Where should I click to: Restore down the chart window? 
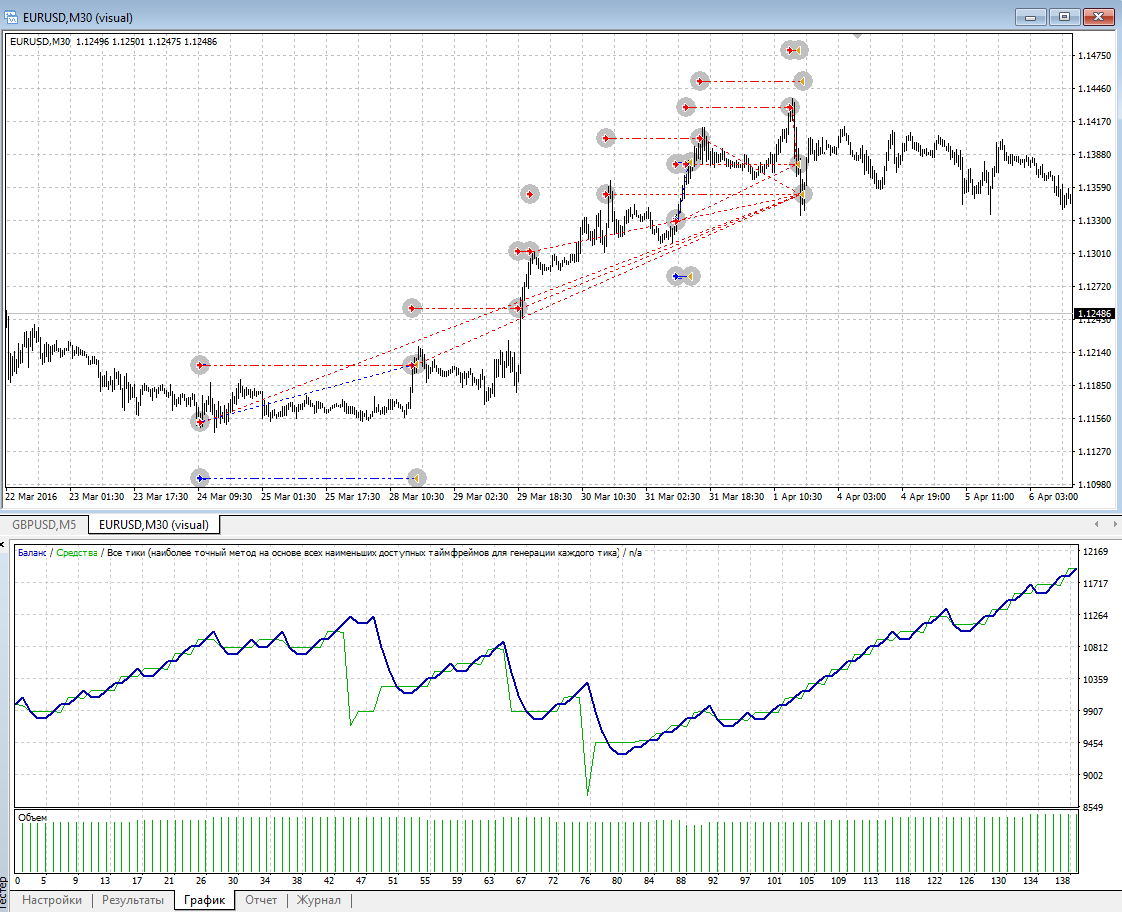tap(1065, 16)
